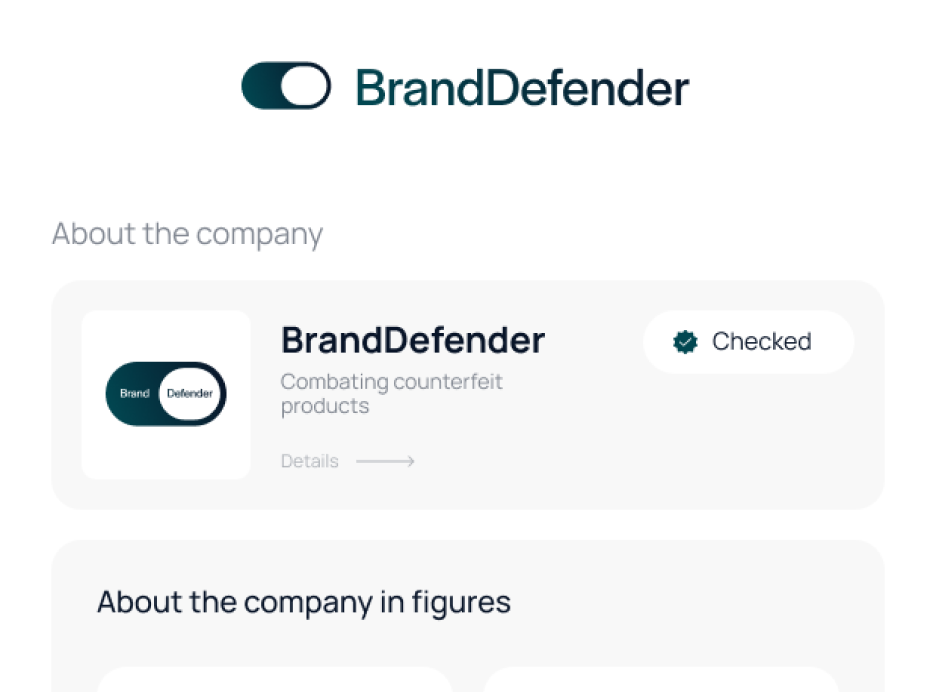Image resolution: width=936 pixels, height=692 pixels.
Task: Click the white "Defender" pill in card logo
Action: [190, 394]
